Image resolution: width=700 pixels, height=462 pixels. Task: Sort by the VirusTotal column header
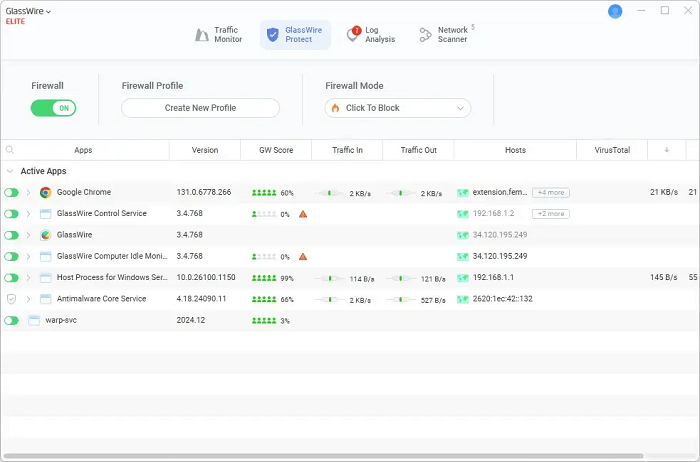coord(612,150)
